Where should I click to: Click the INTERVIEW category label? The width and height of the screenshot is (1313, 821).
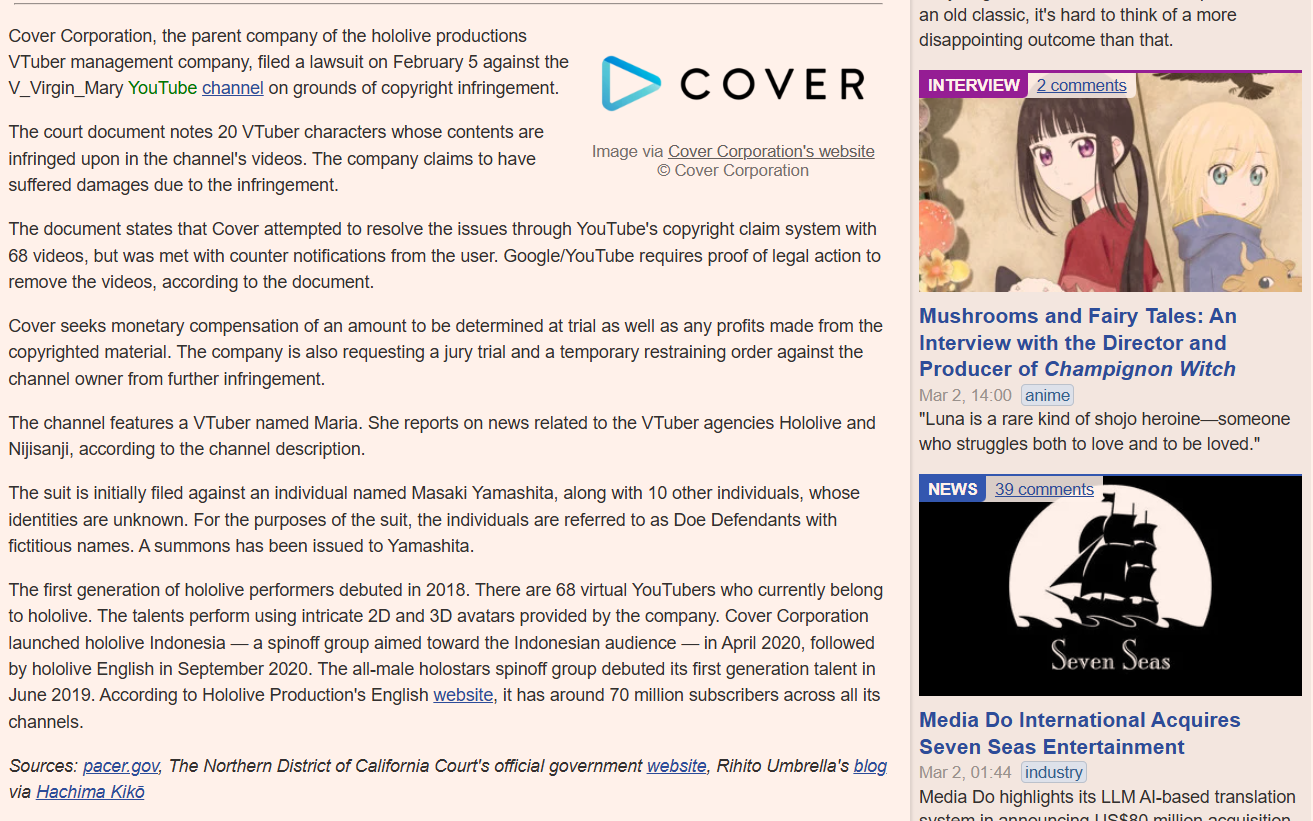click(974, 86)
